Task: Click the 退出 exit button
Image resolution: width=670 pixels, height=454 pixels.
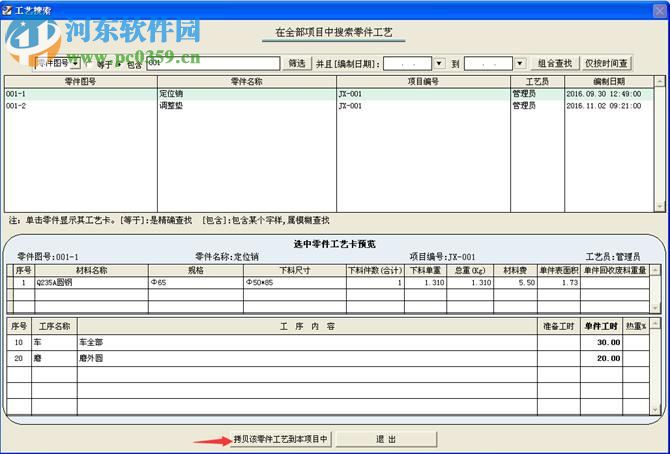Action: click(x=386, y=439)
